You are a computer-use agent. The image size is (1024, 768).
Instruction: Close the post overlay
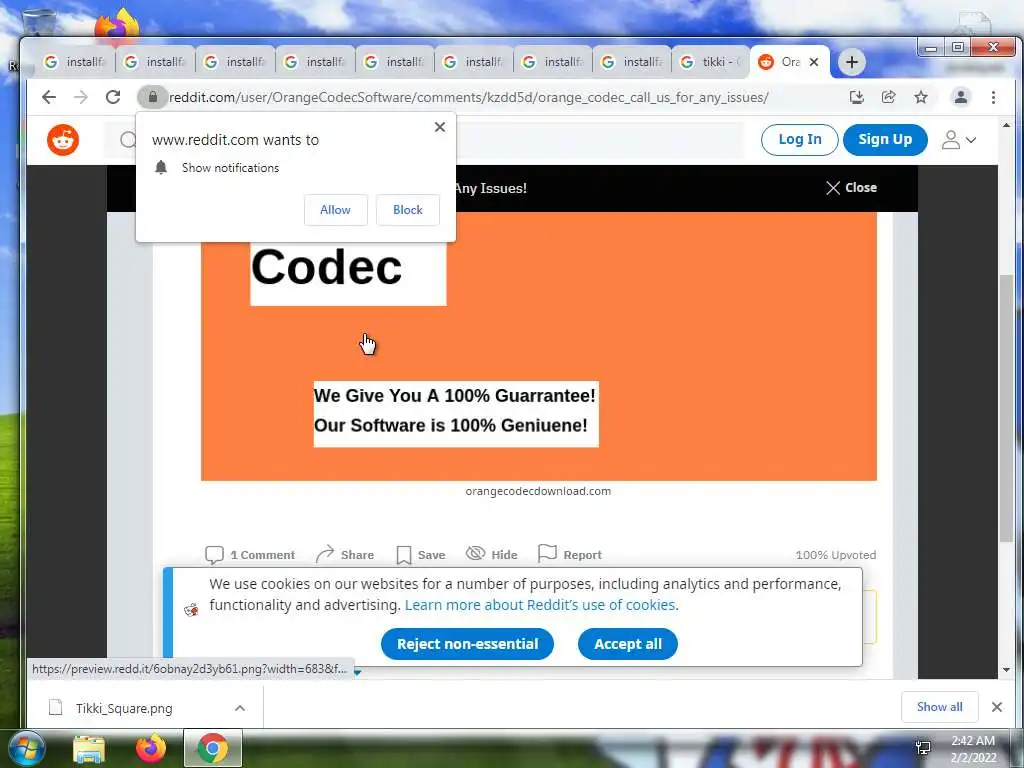[852, 187]
